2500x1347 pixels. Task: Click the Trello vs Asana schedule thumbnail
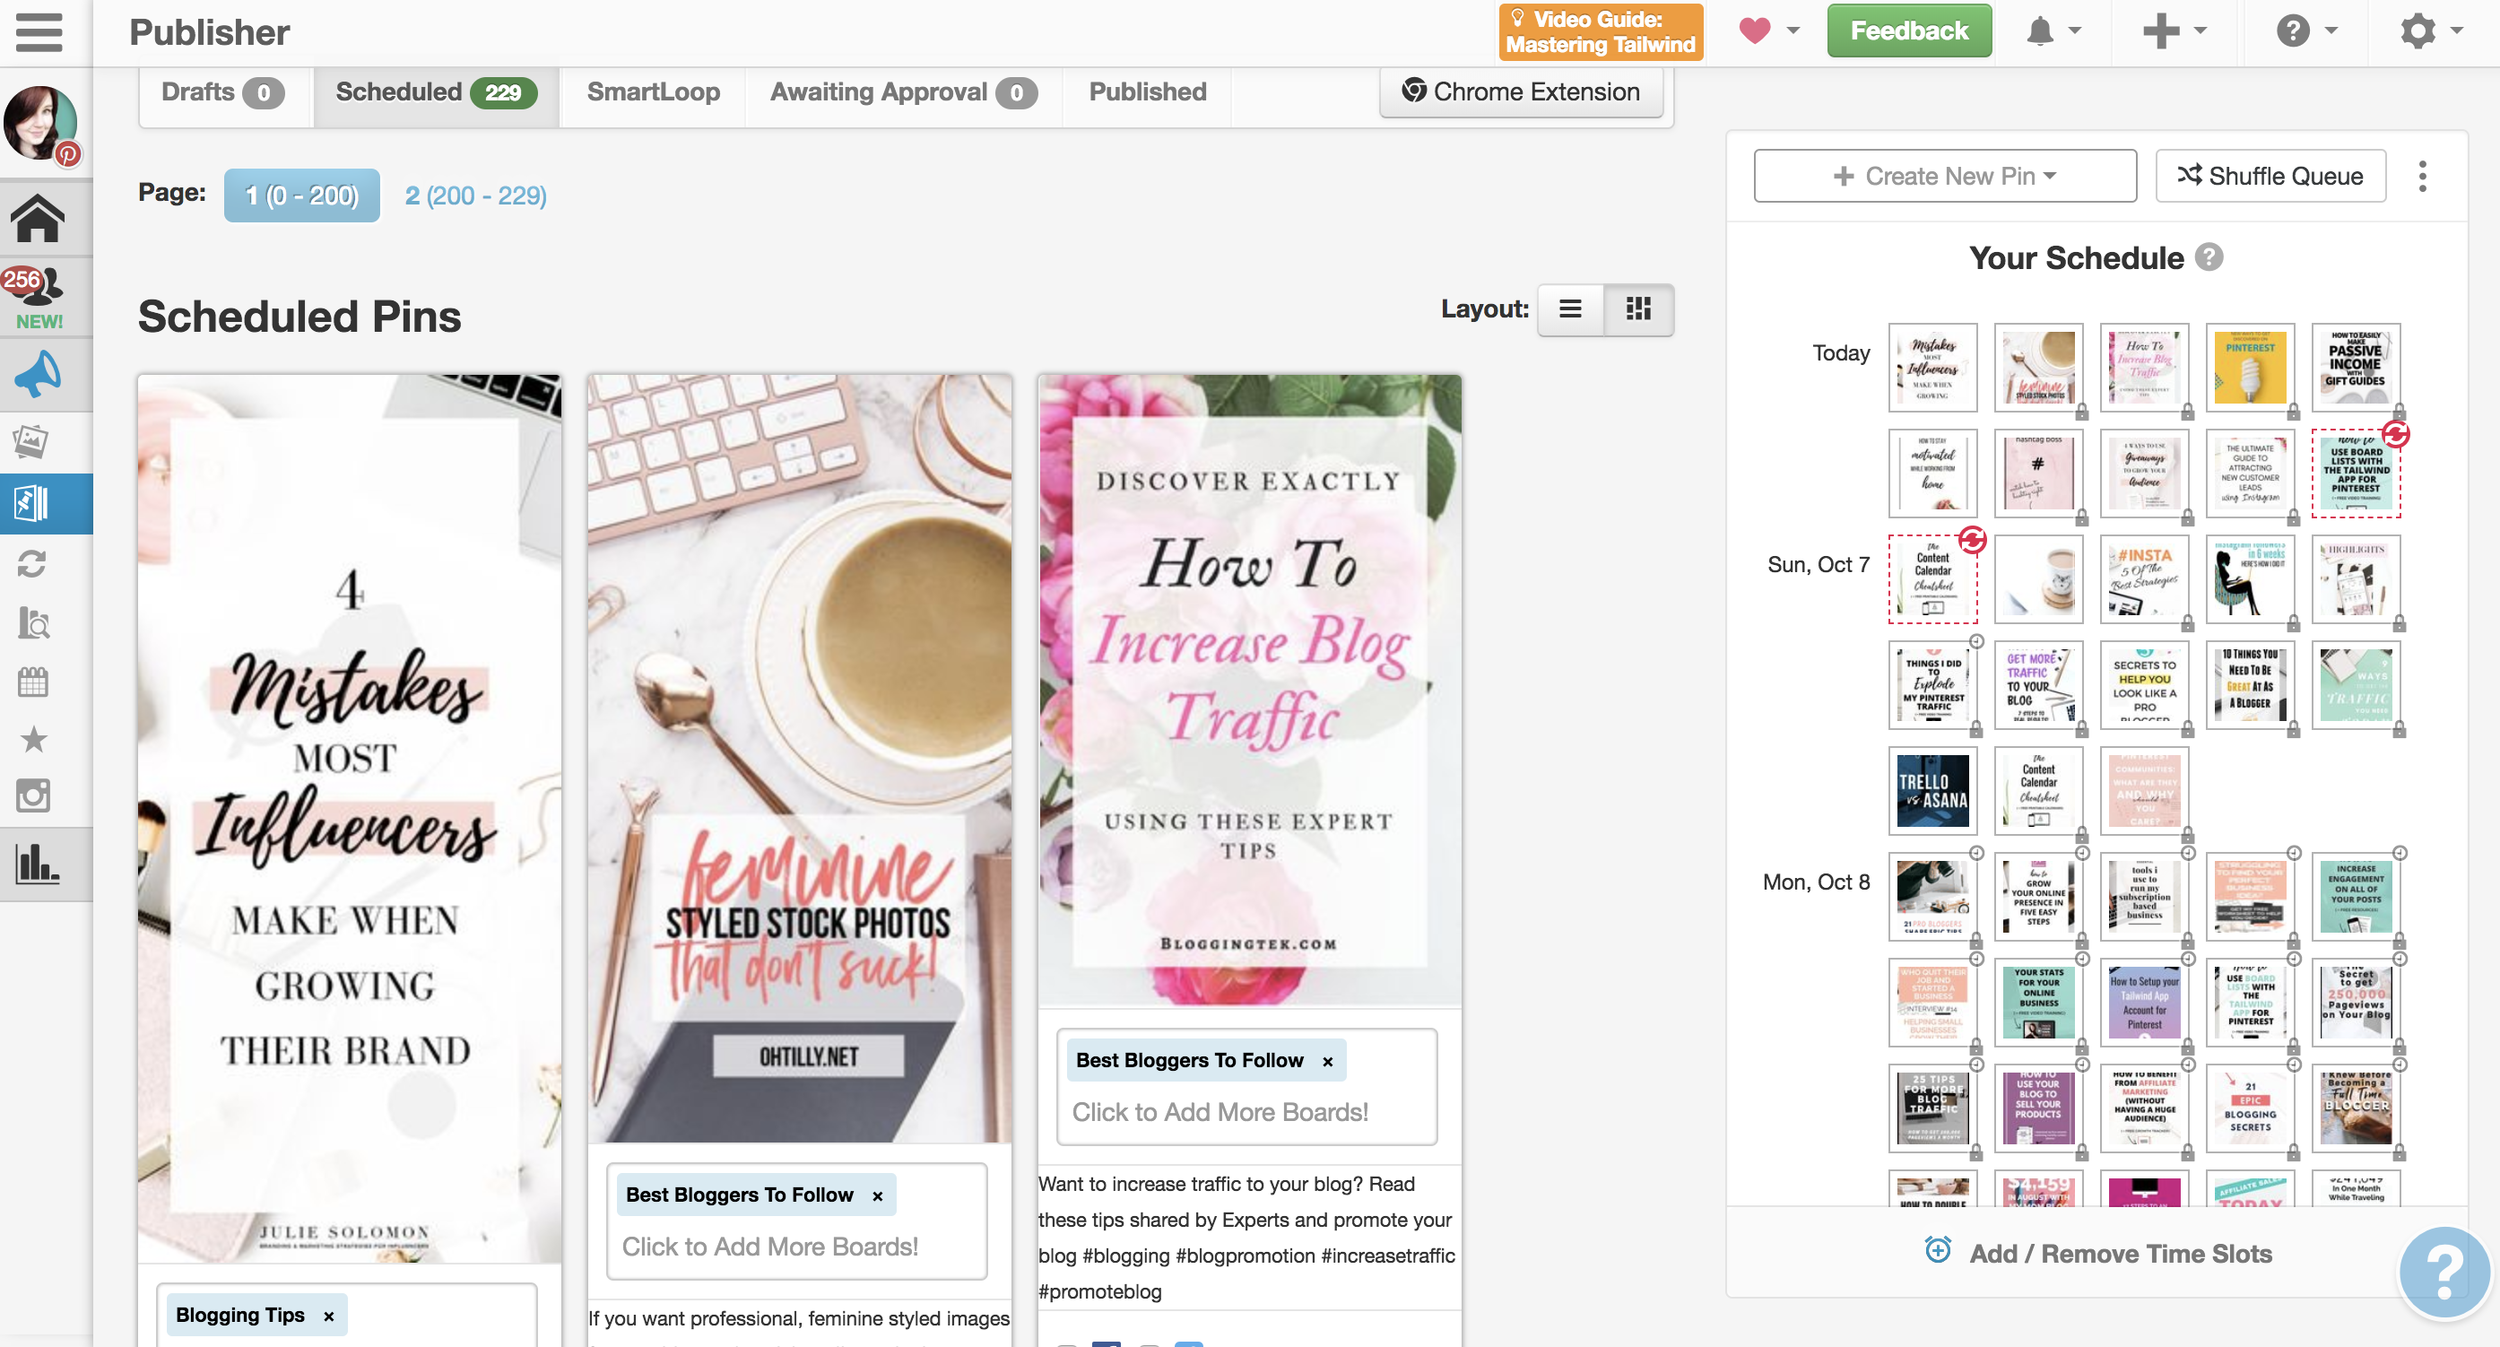click(x=1932, y=790)
